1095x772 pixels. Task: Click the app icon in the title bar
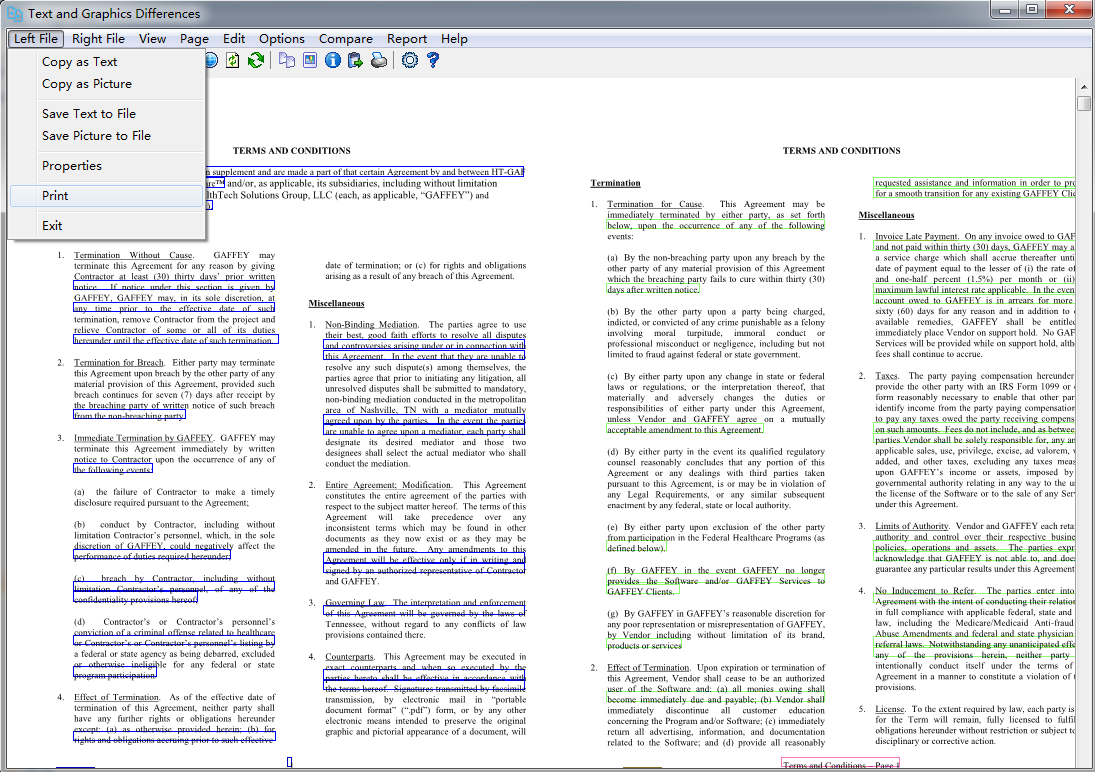[14, 13]
